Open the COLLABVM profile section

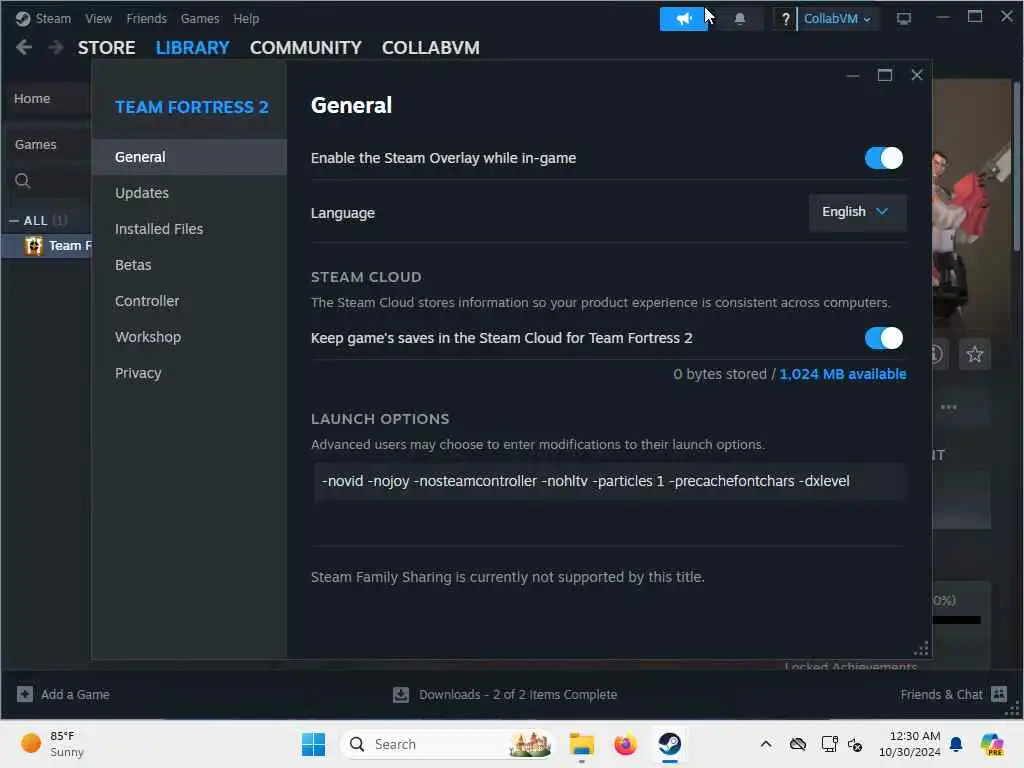coord(430,48)
